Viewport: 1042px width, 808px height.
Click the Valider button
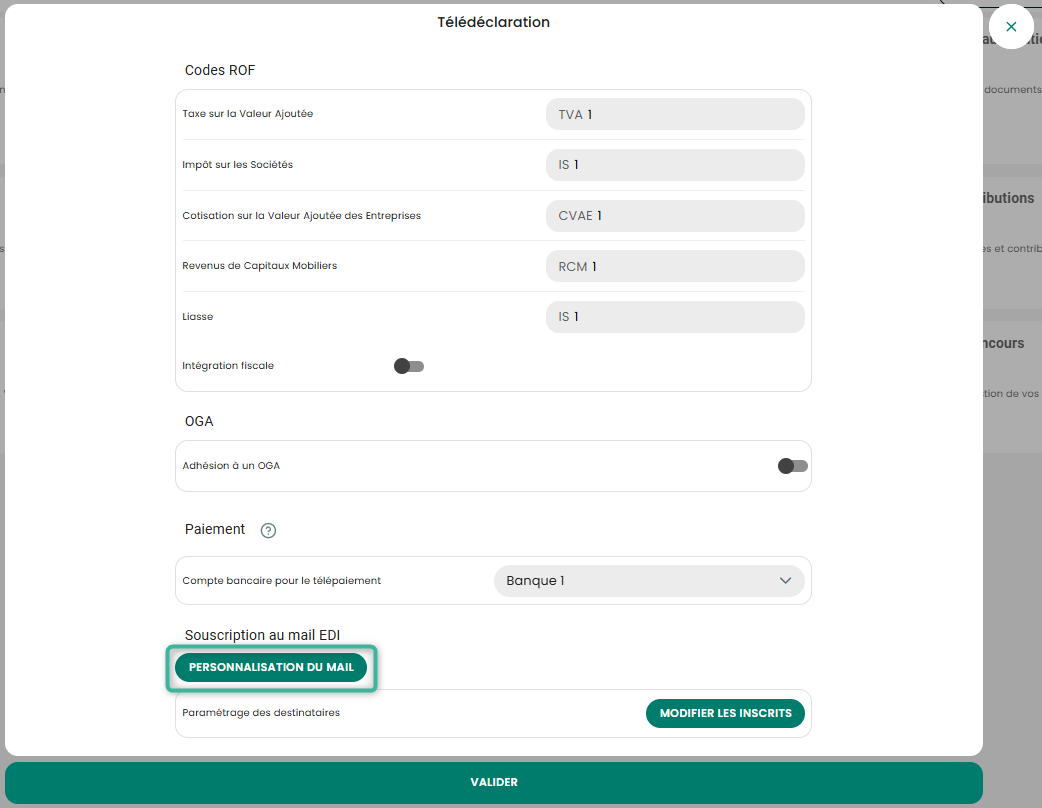(x=494, y=782)
